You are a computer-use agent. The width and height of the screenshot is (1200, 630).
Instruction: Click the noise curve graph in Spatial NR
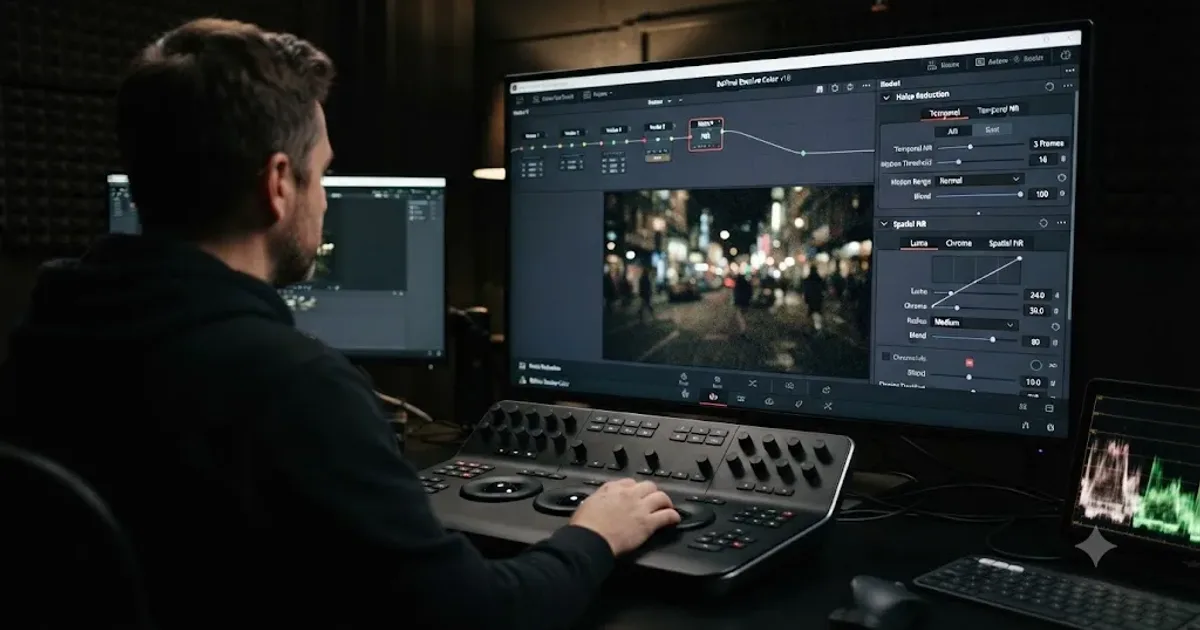tap(976, 269)
